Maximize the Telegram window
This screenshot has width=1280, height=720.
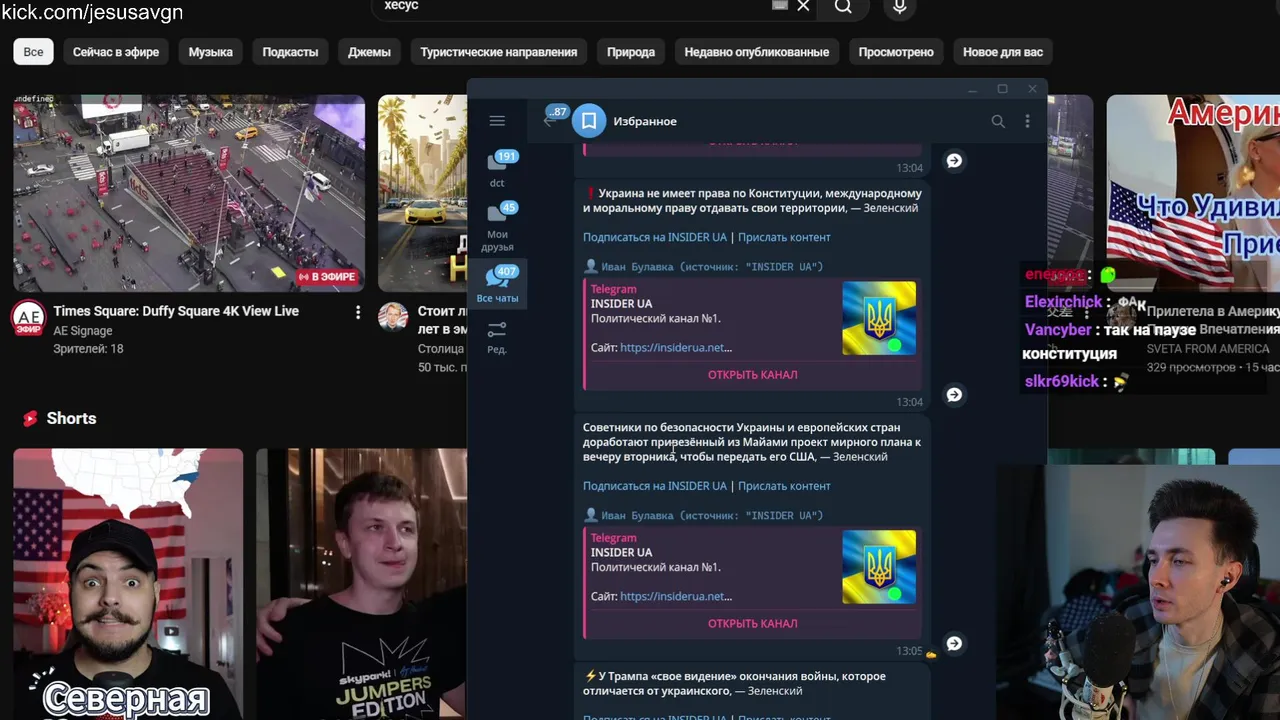click(1002, 89)
